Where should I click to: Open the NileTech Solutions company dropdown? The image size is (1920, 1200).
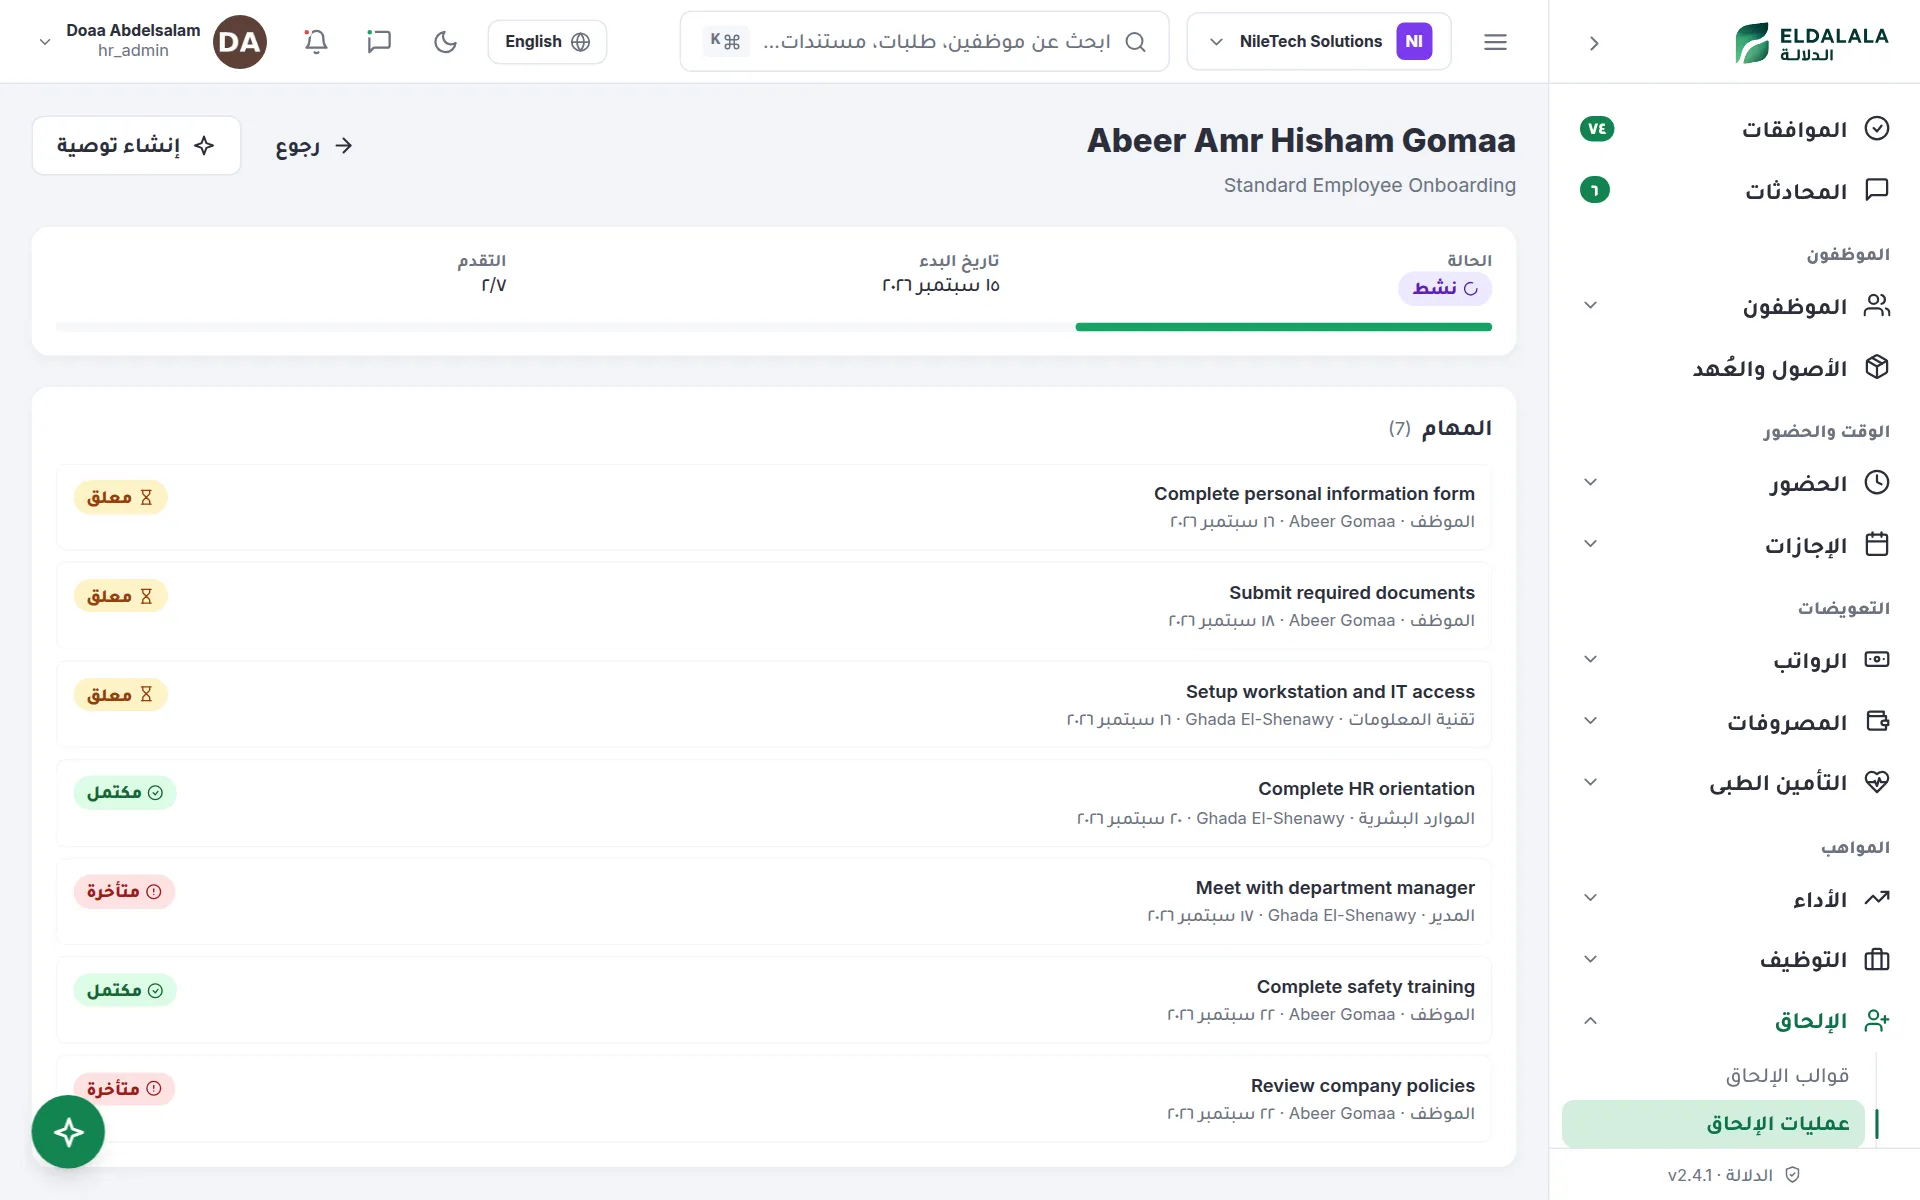(1318, 42)
